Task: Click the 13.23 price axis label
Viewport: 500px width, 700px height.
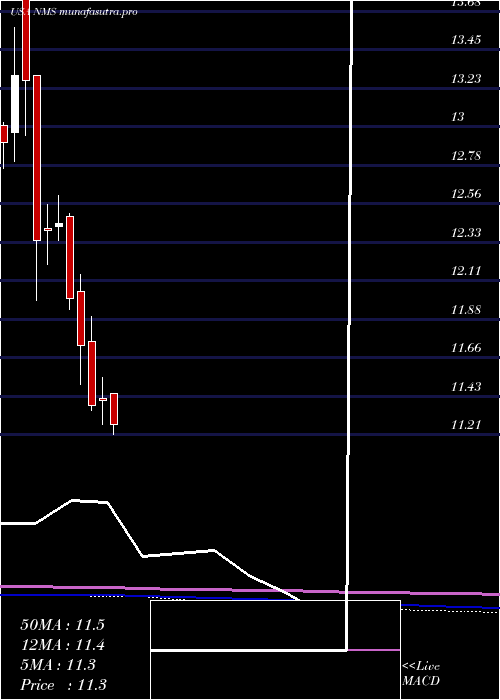Action: tap(466, 79)
